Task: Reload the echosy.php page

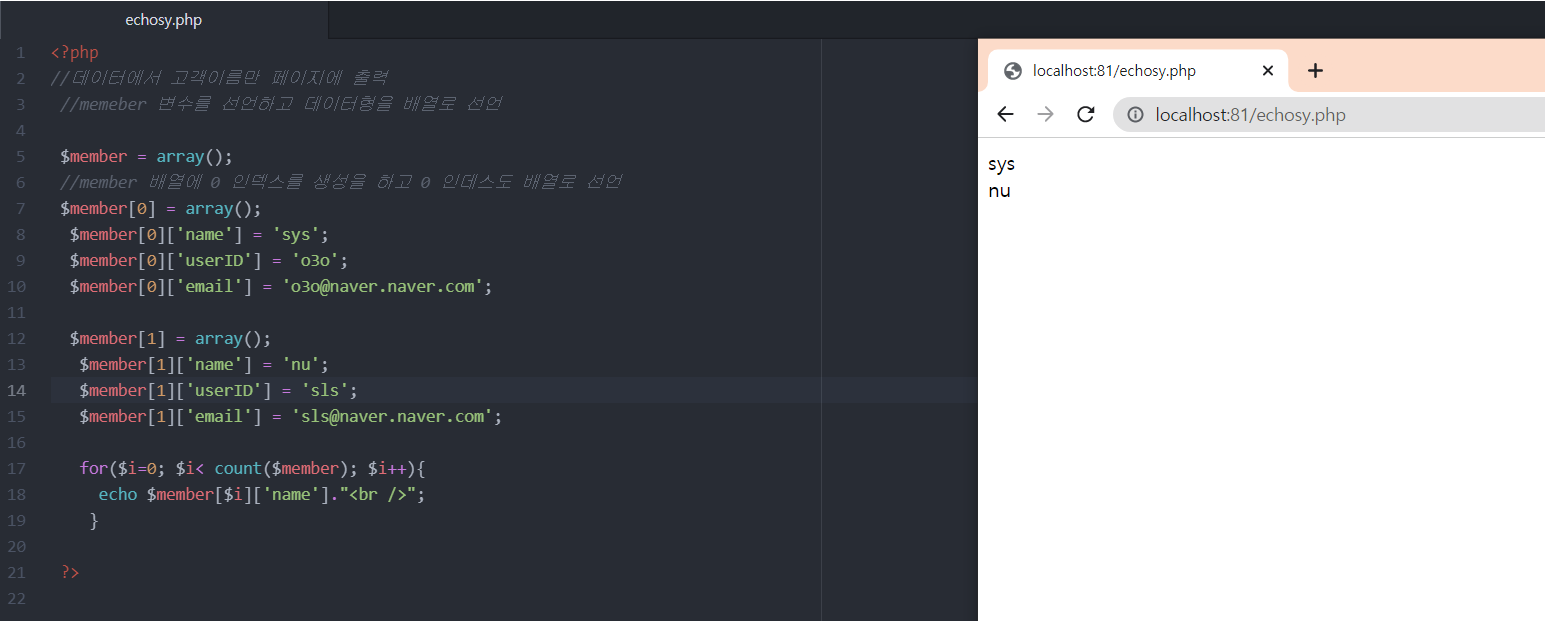Action: click(1086, 115)
